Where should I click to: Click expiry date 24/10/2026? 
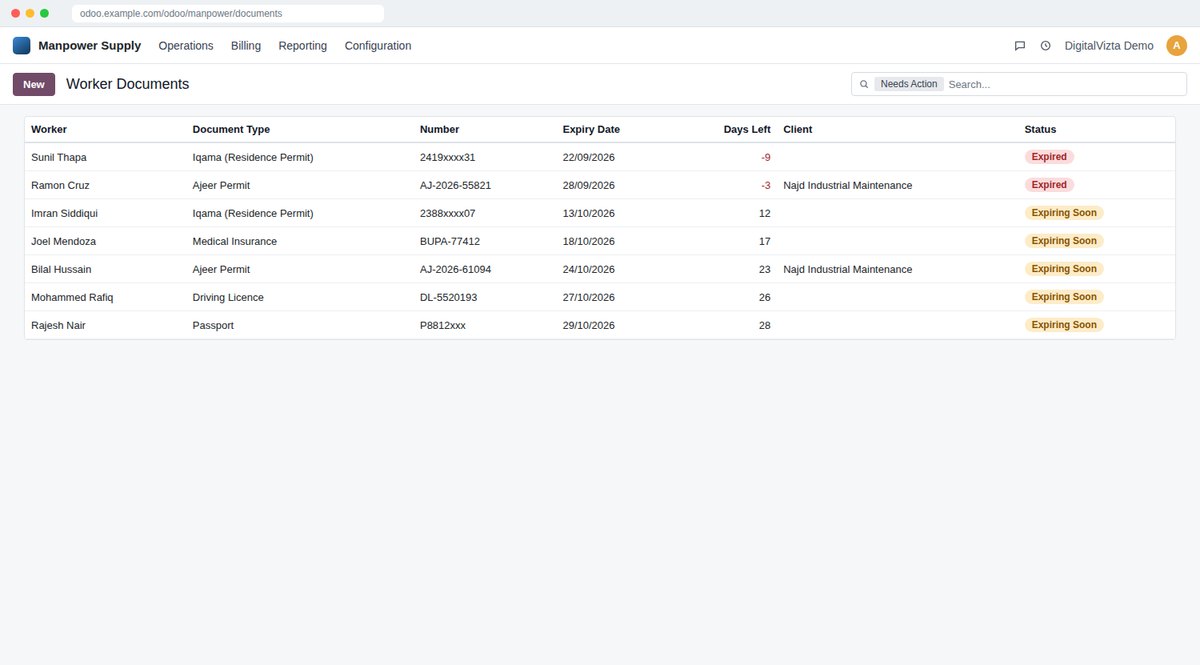point(589,269)
